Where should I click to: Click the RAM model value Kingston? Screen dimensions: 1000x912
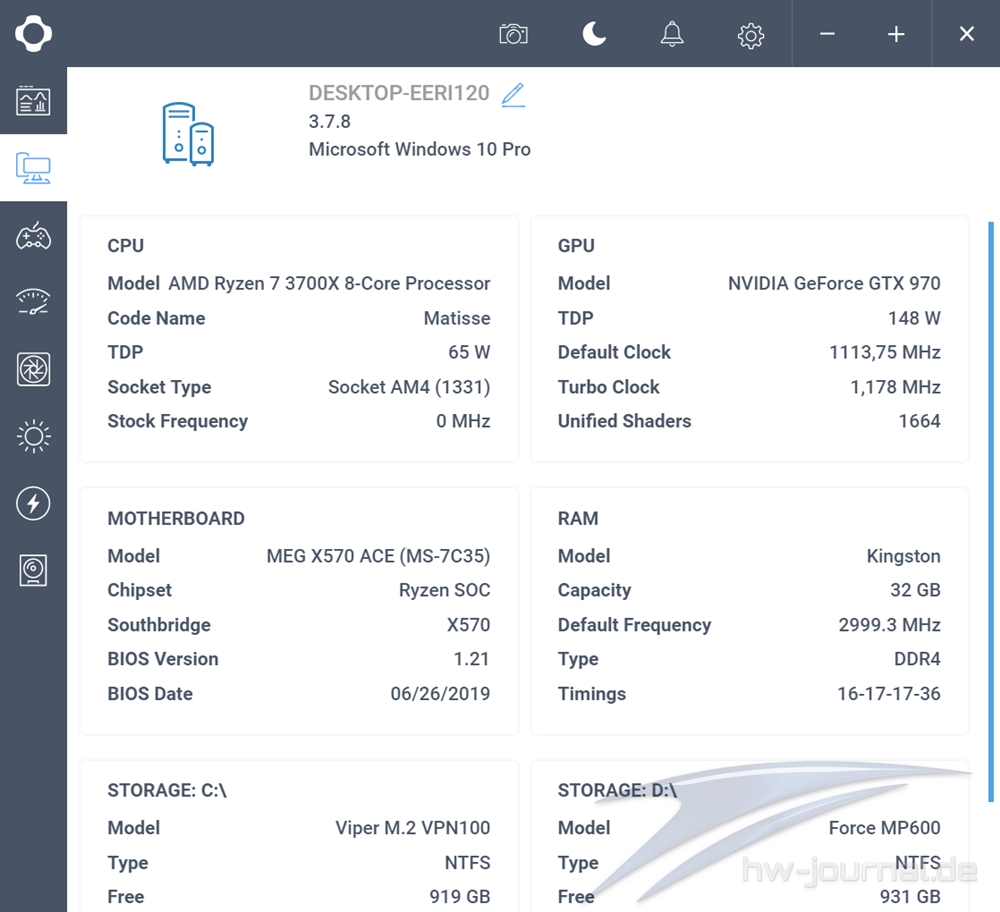point(903,556)
